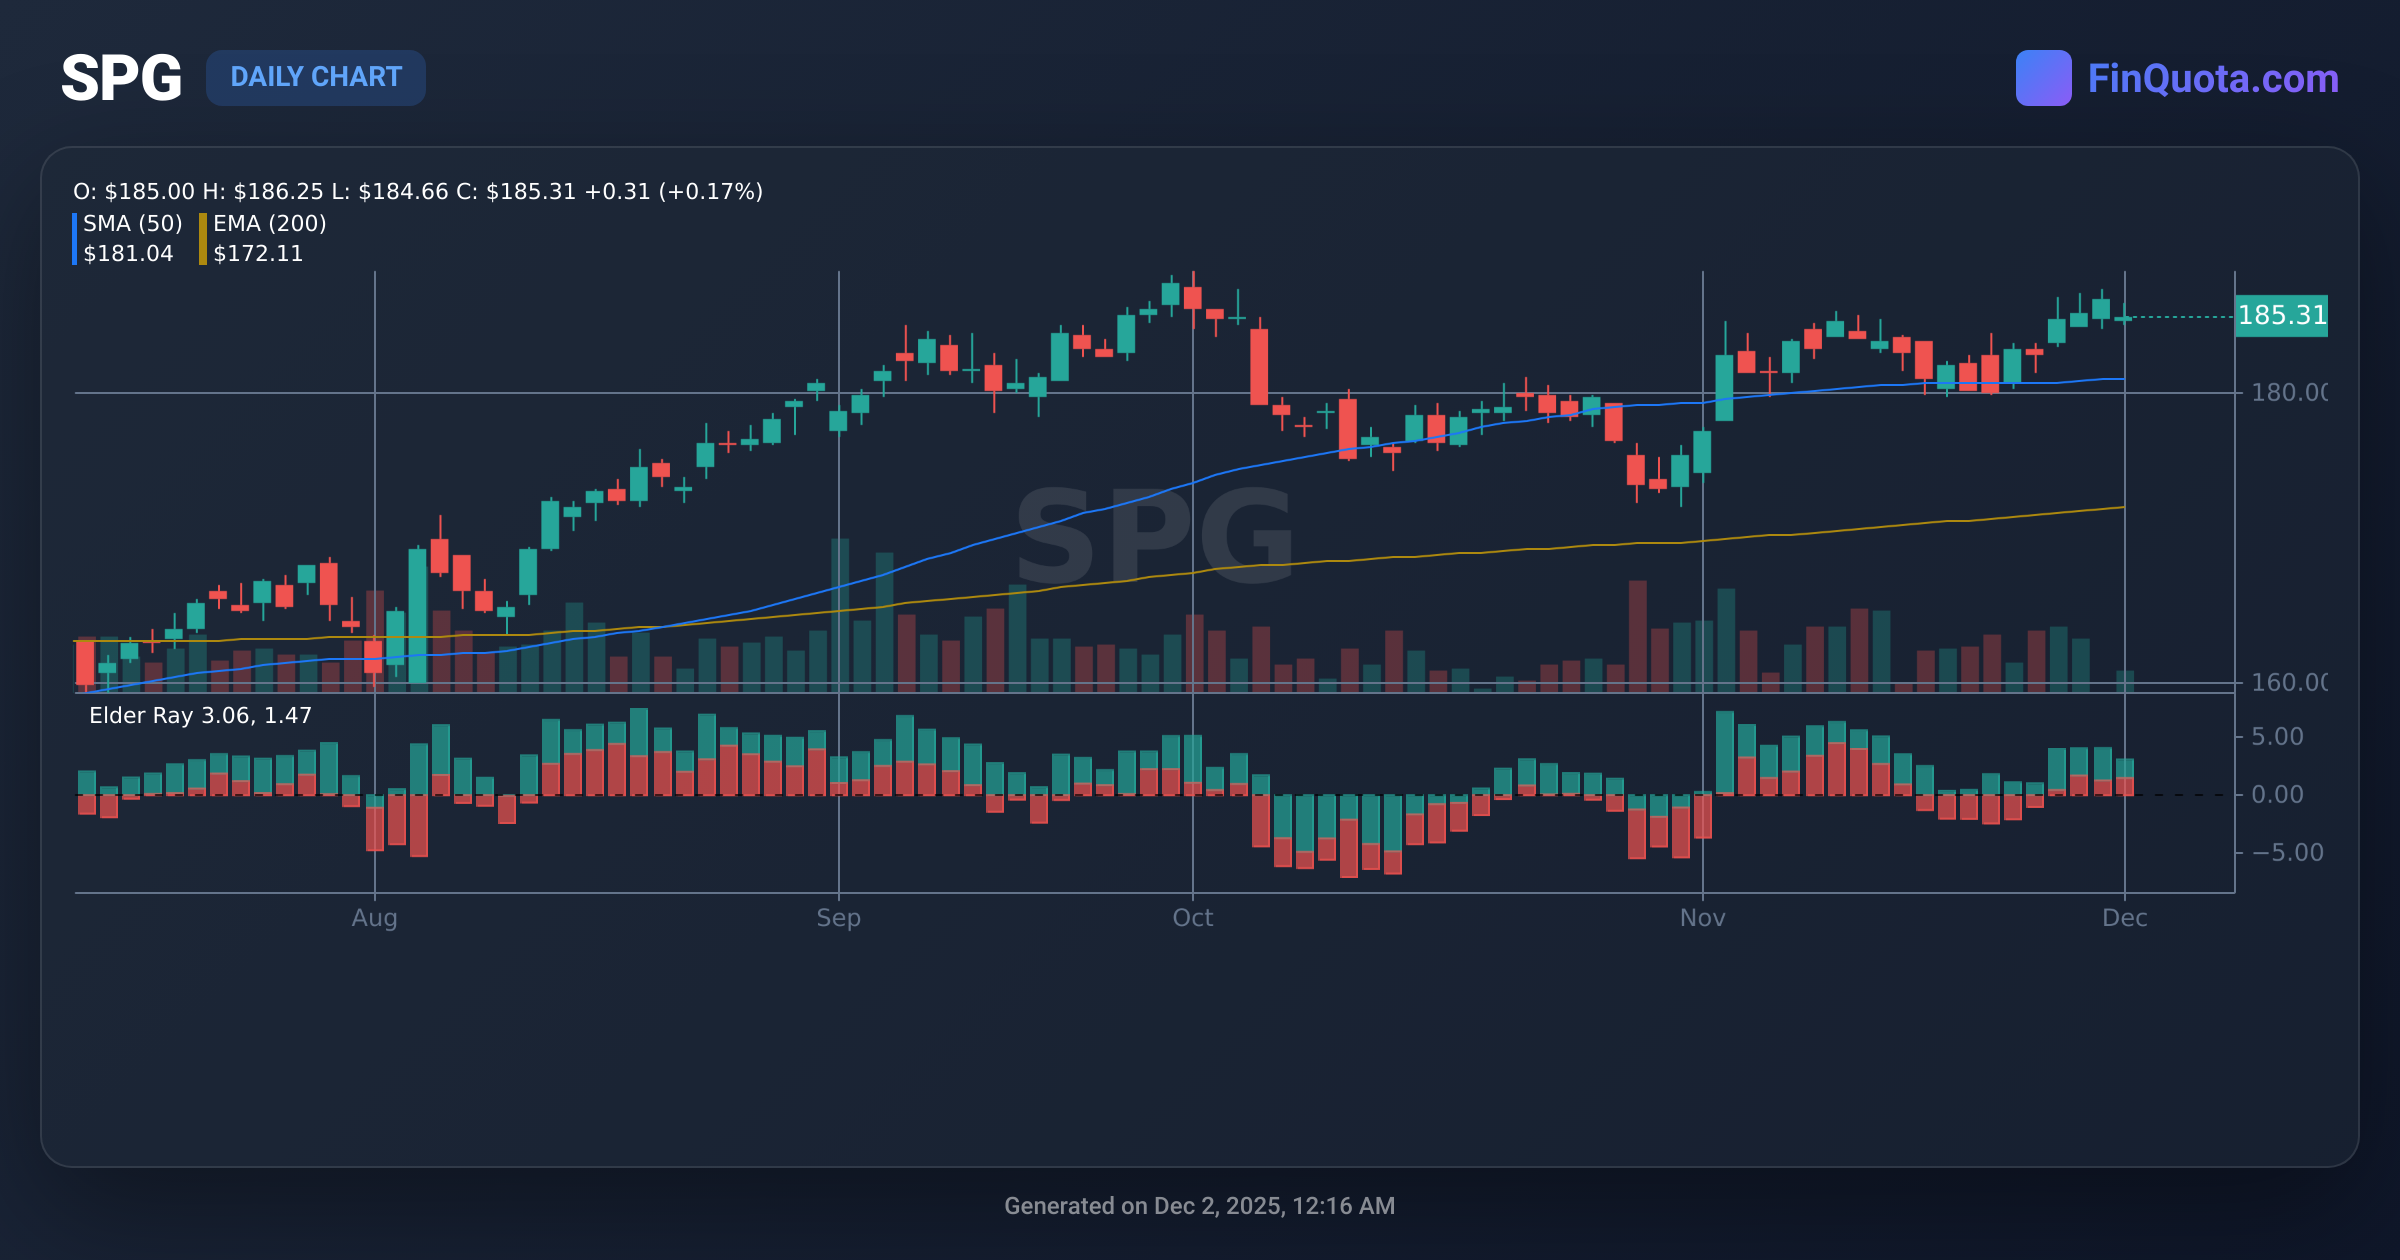Select the SMA (50) blue legend marker
The image size is (2400, 1260).
pos(74,238)
